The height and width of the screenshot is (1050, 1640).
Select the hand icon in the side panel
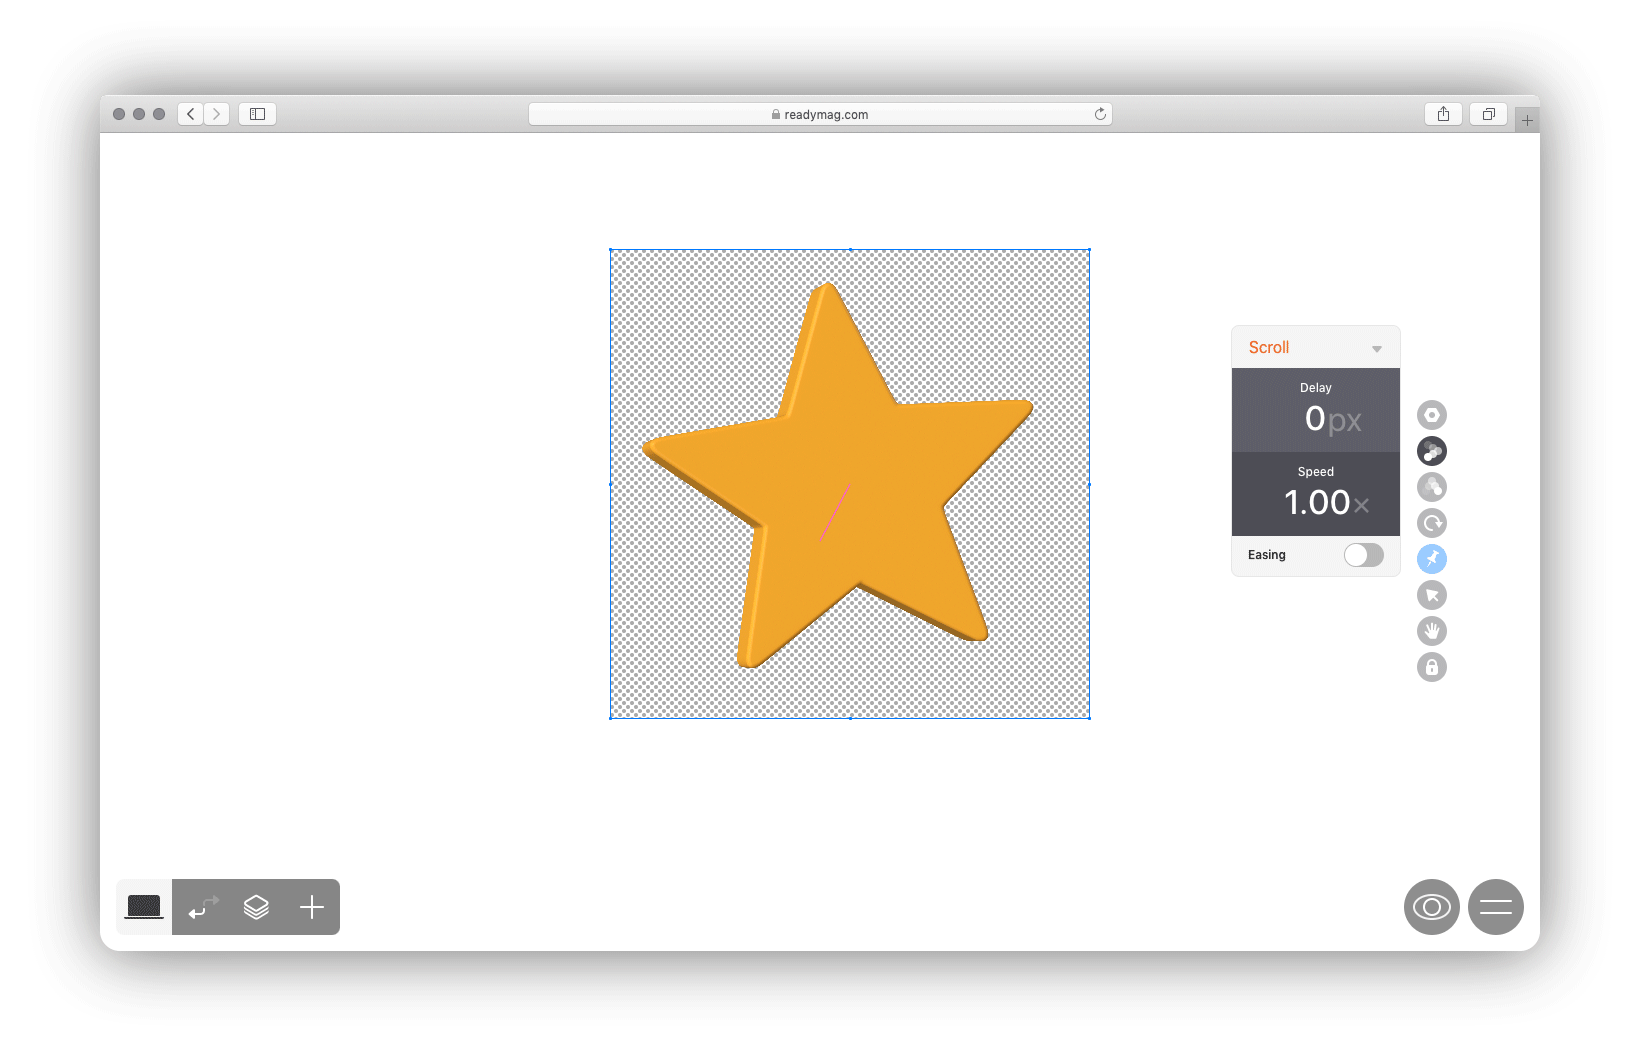(x=1432, y=631)
